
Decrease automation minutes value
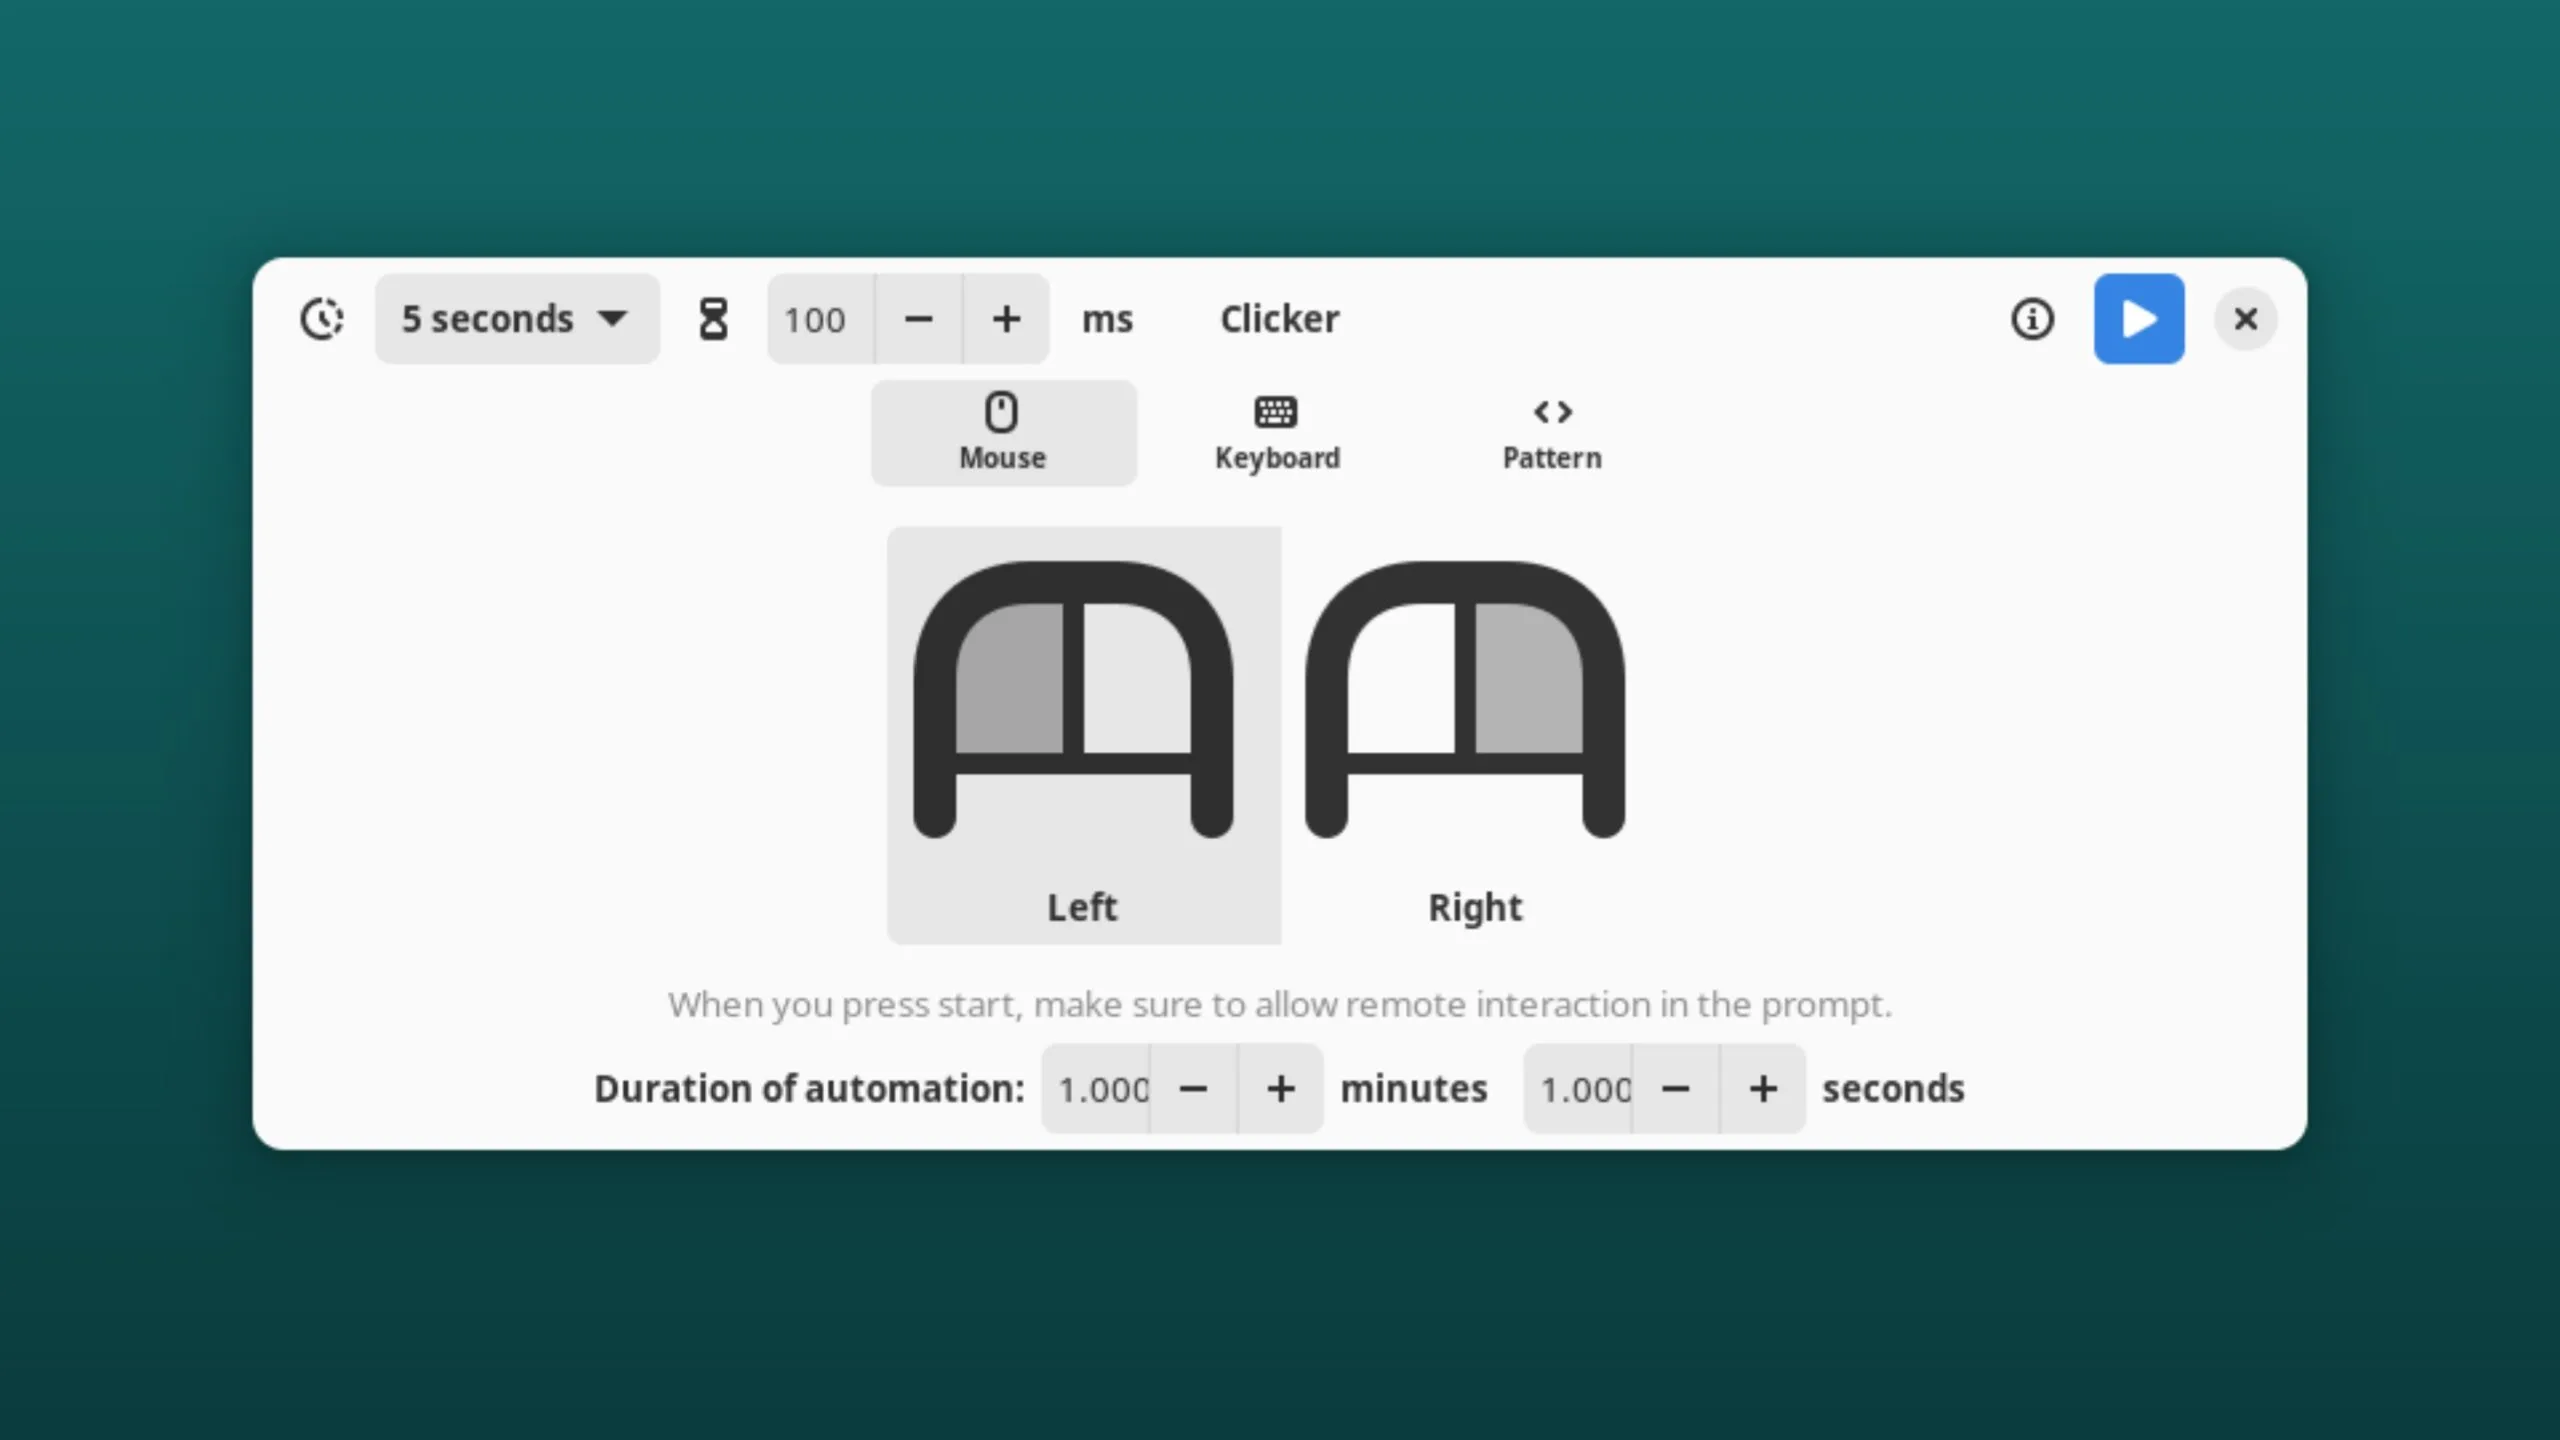tap(1194, 1088)
